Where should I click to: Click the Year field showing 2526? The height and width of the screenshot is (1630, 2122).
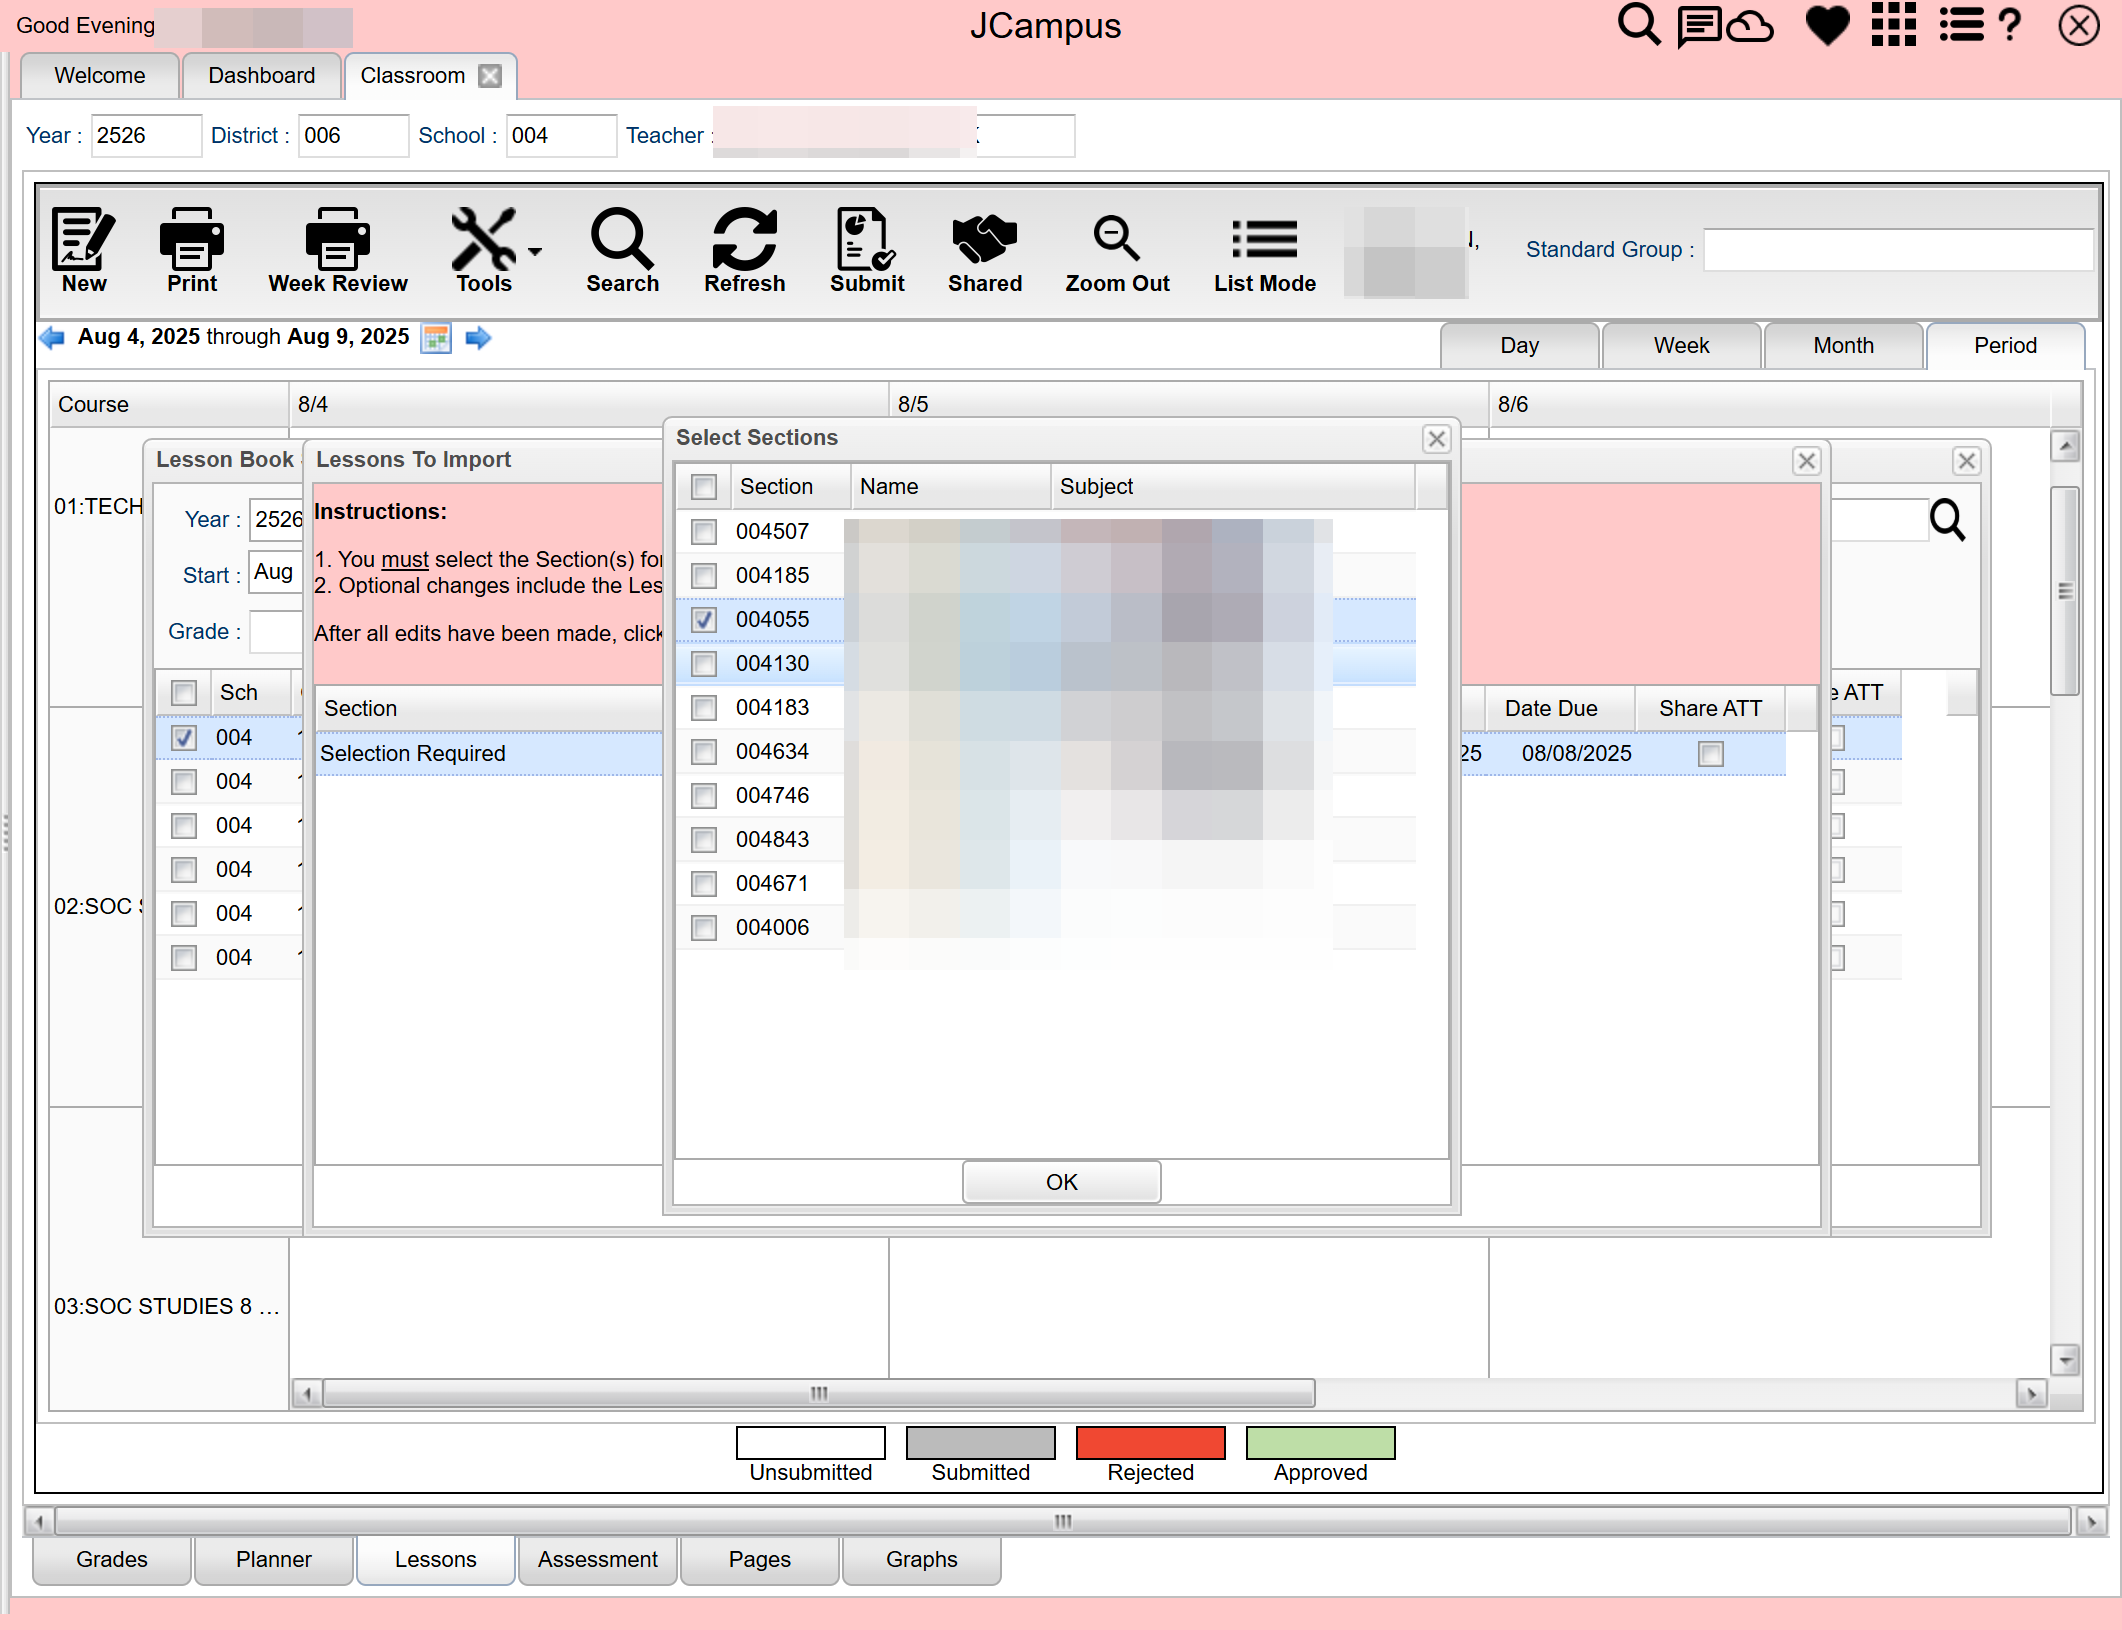pos(146,136)
